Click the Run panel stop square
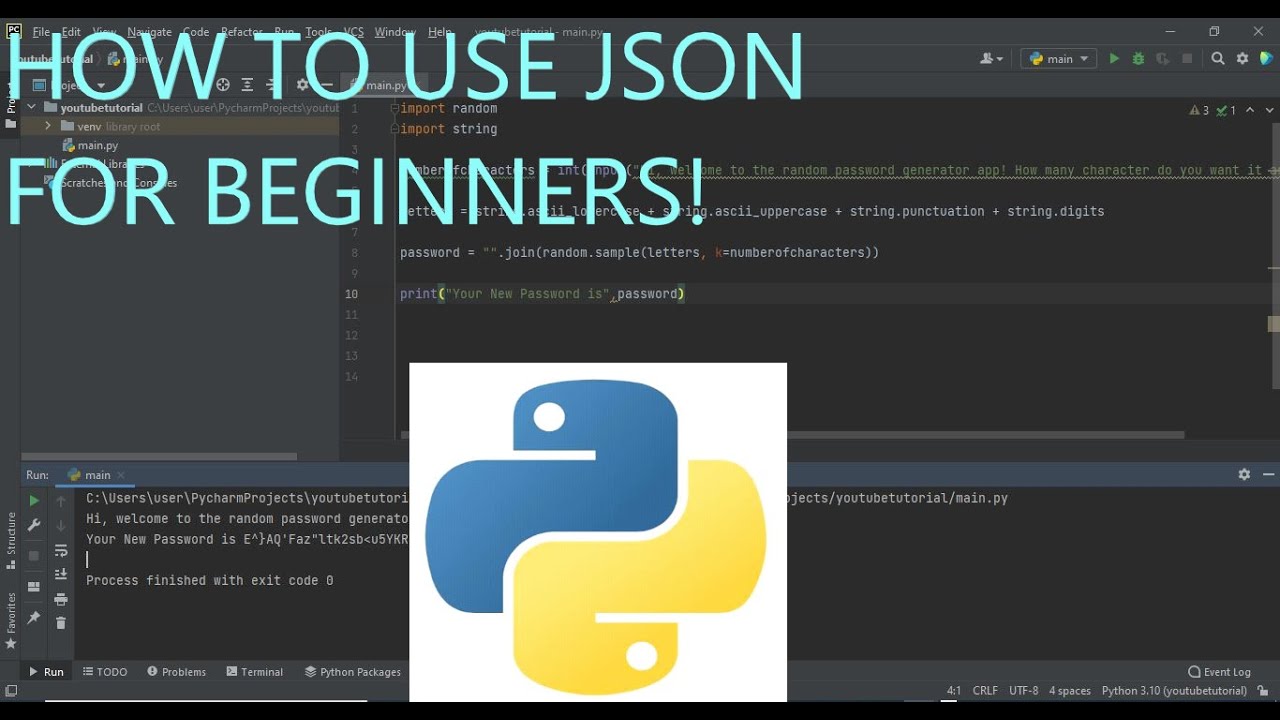This screenshot has height=720, width=1280. [34, 555]
